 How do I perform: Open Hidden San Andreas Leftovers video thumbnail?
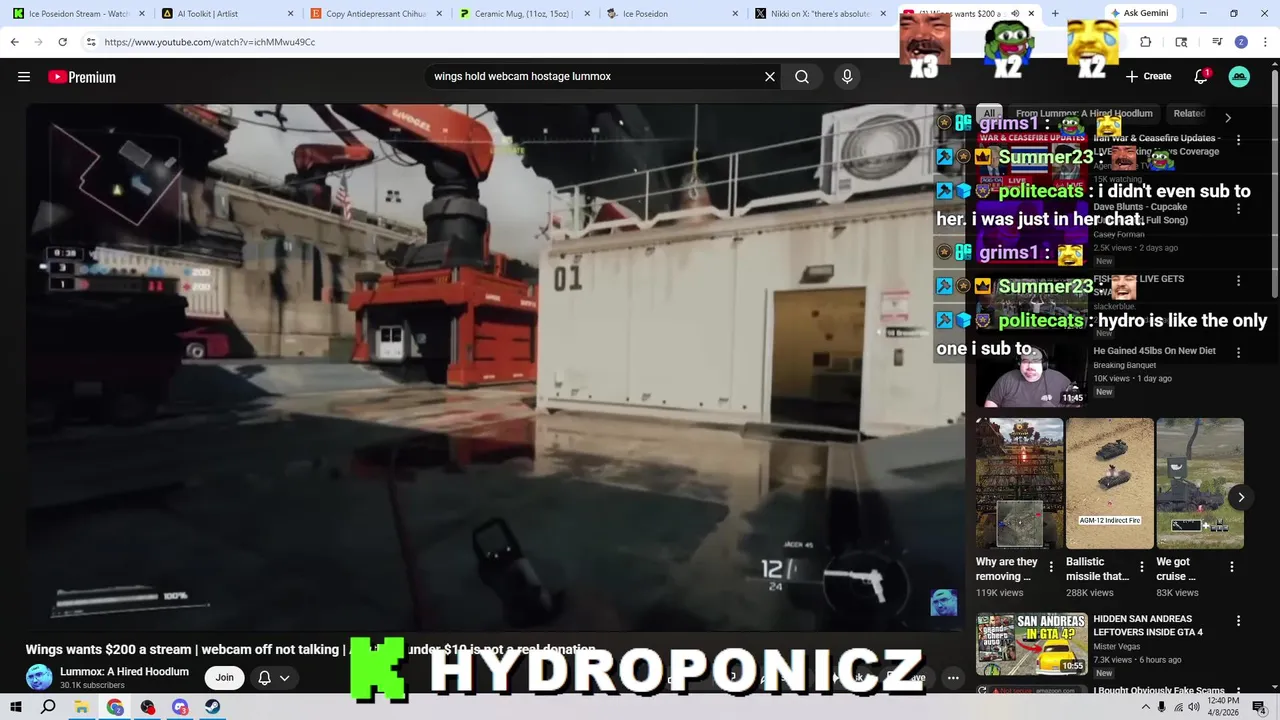[x=1031, y=644]
